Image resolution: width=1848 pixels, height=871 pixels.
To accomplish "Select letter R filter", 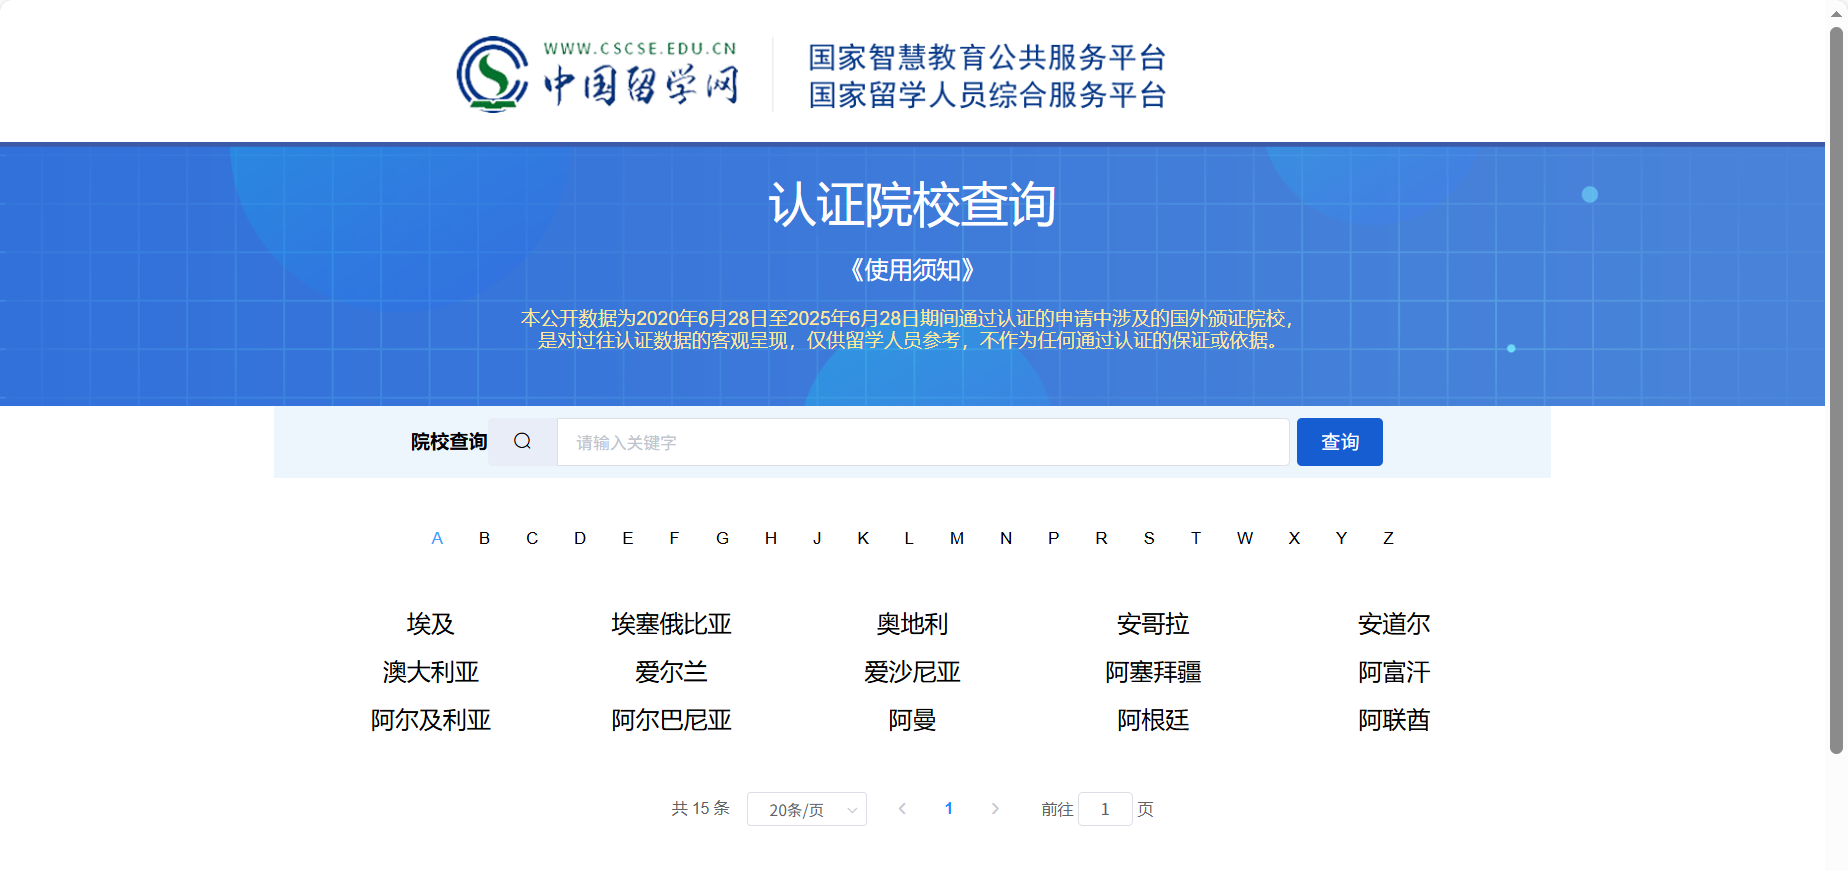I will pyautogui.click(x=1101, y=538).
